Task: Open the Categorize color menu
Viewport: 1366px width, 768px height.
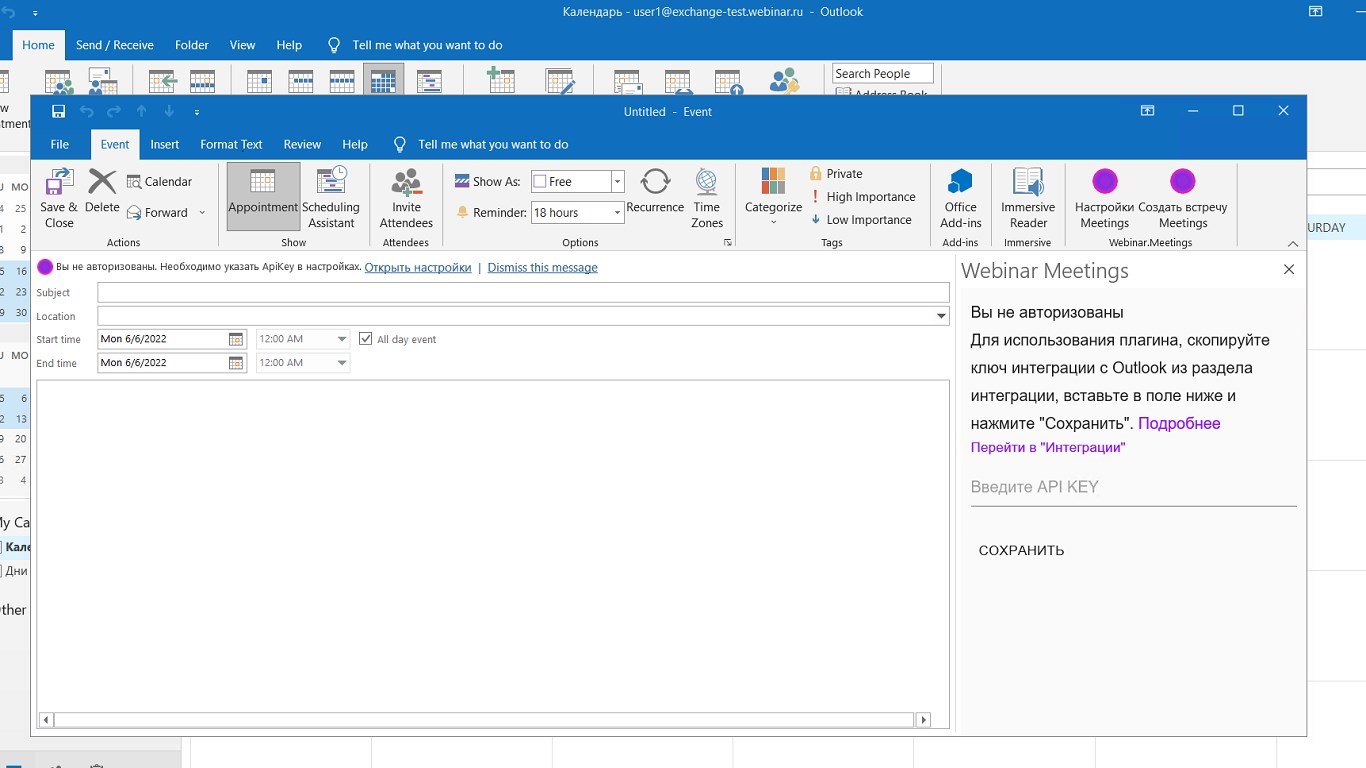Action: (773, 197)
